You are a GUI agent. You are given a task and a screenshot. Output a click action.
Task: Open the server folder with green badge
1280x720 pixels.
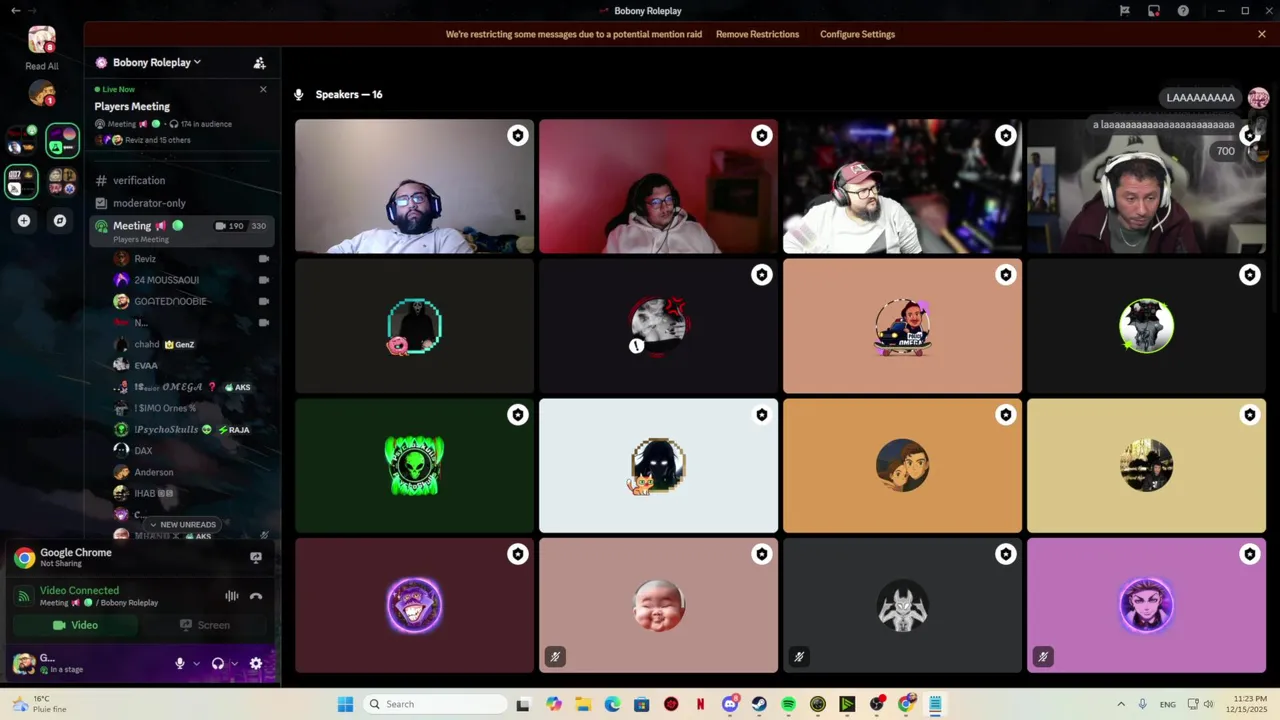pos(22,140)
